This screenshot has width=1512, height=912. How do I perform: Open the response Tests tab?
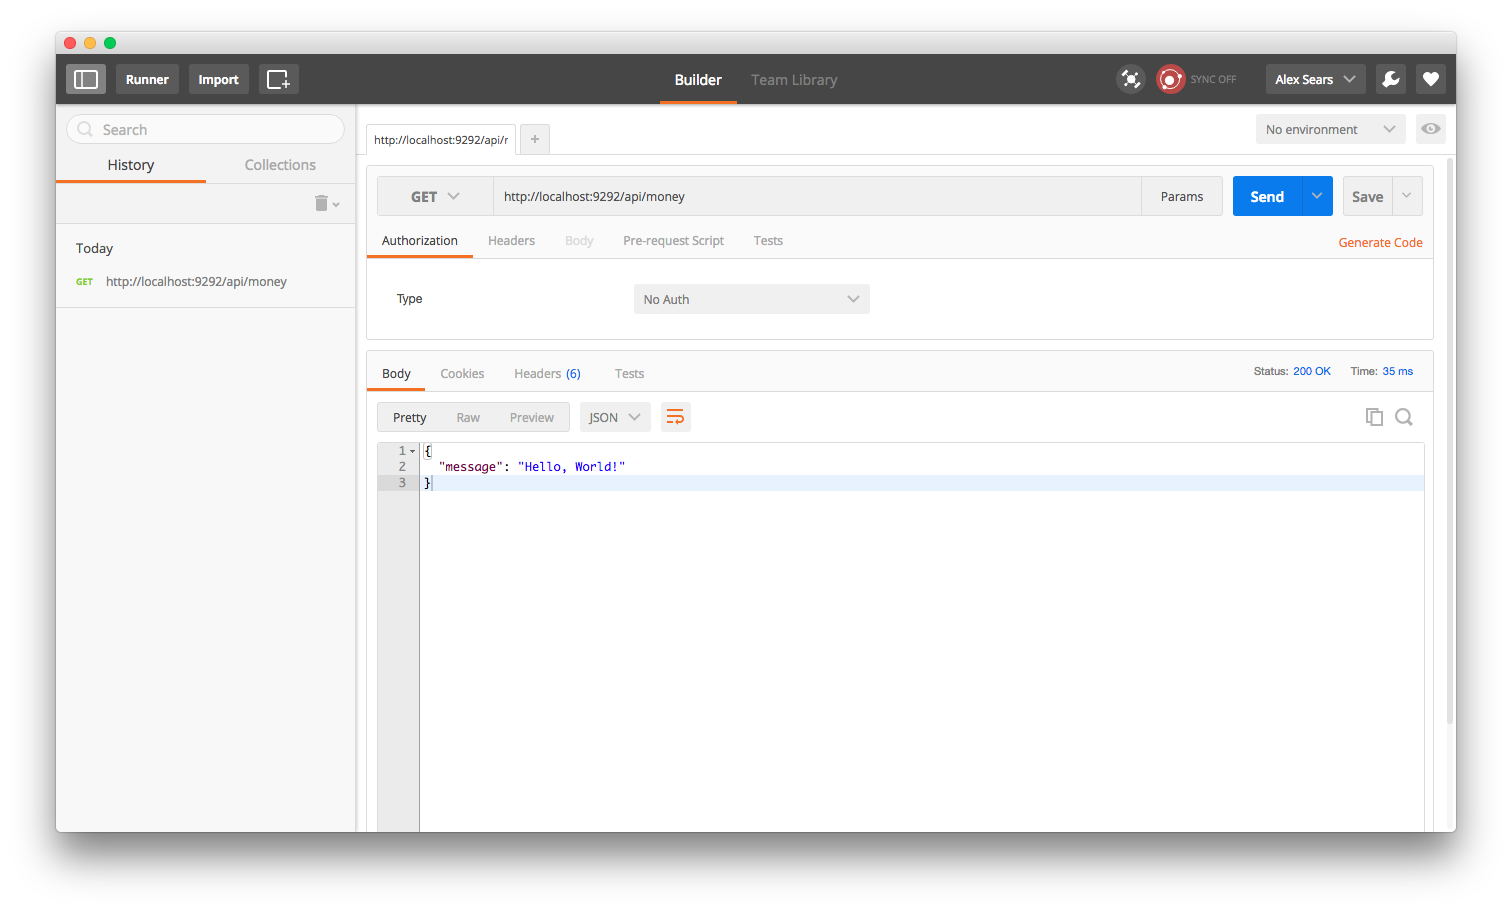pyautogui.click(x=629, y=374)
